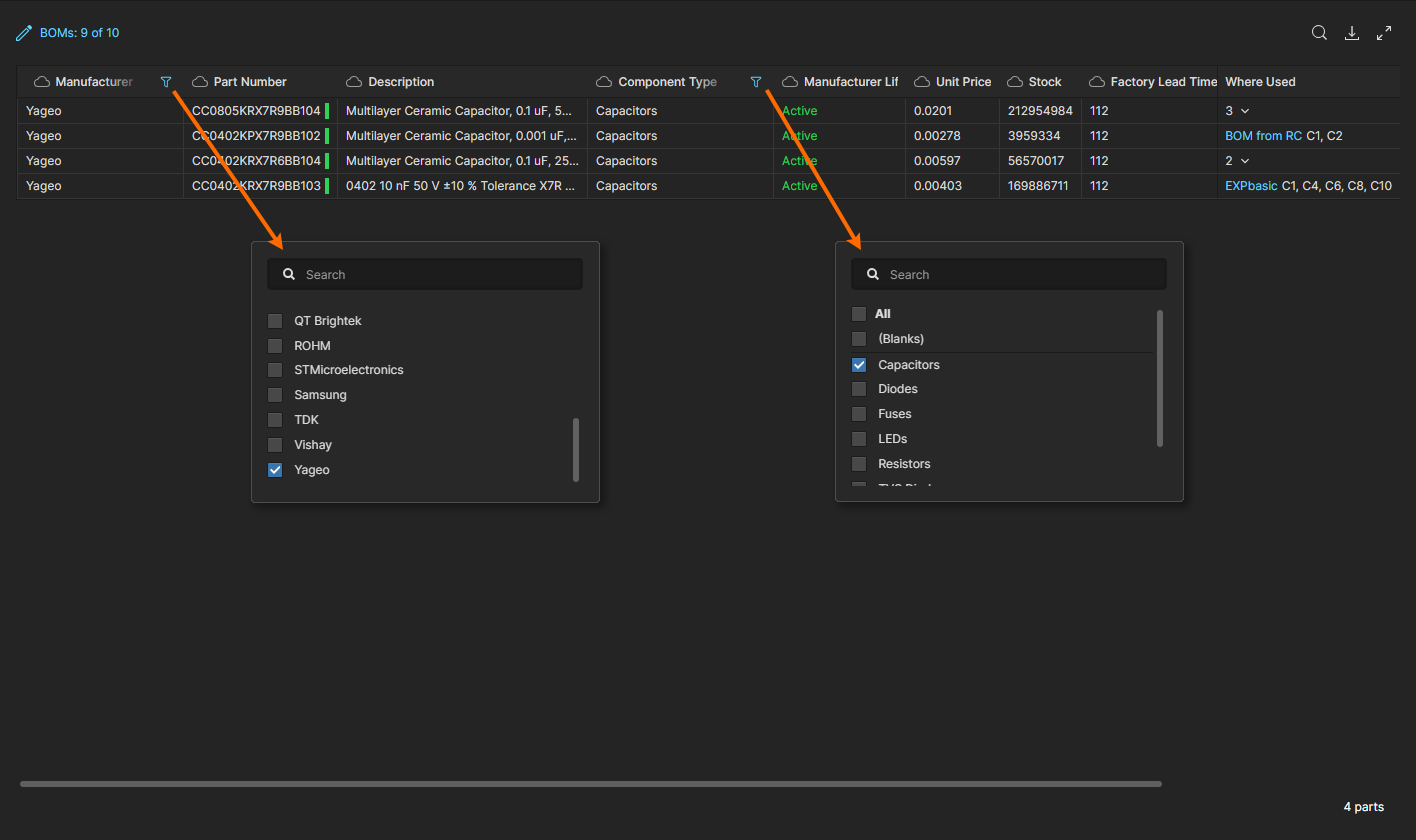Check the QT Brightek manufacturer checkbox

pos(275,321)
